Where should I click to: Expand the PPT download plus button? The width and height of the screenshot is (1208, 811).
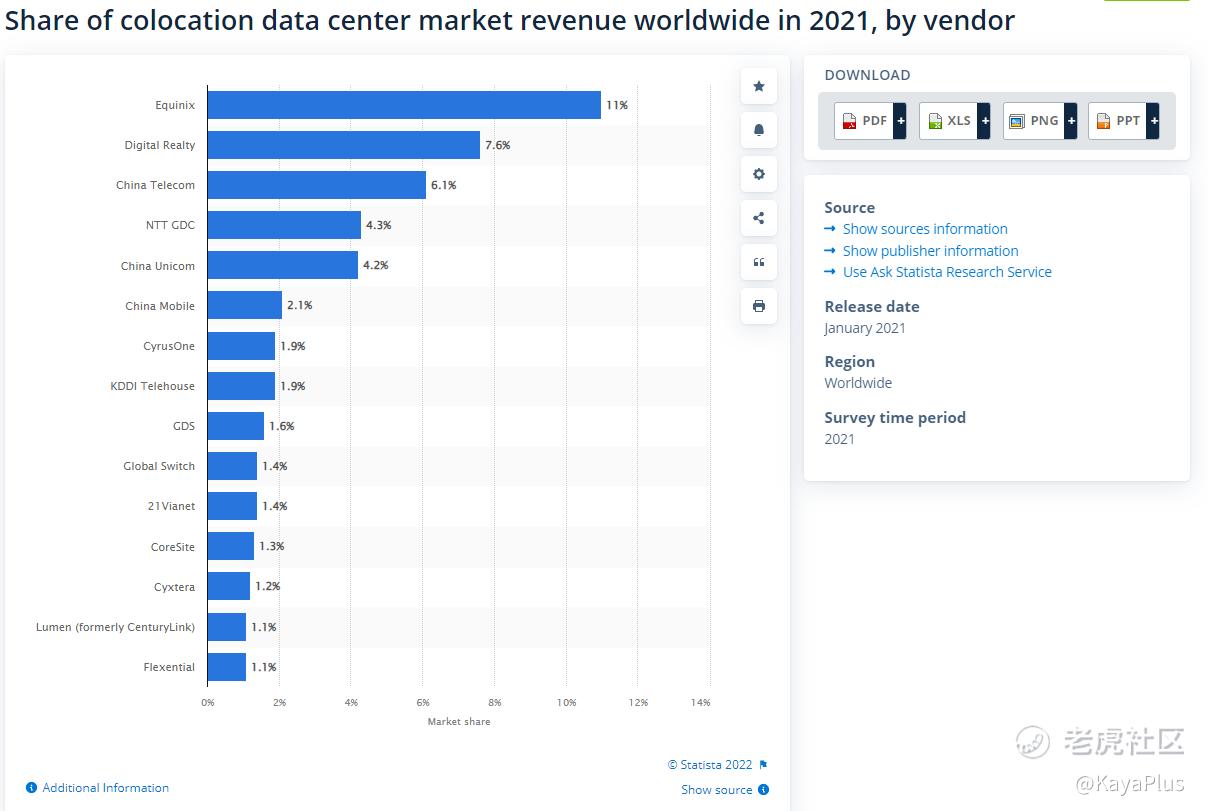1154,121
